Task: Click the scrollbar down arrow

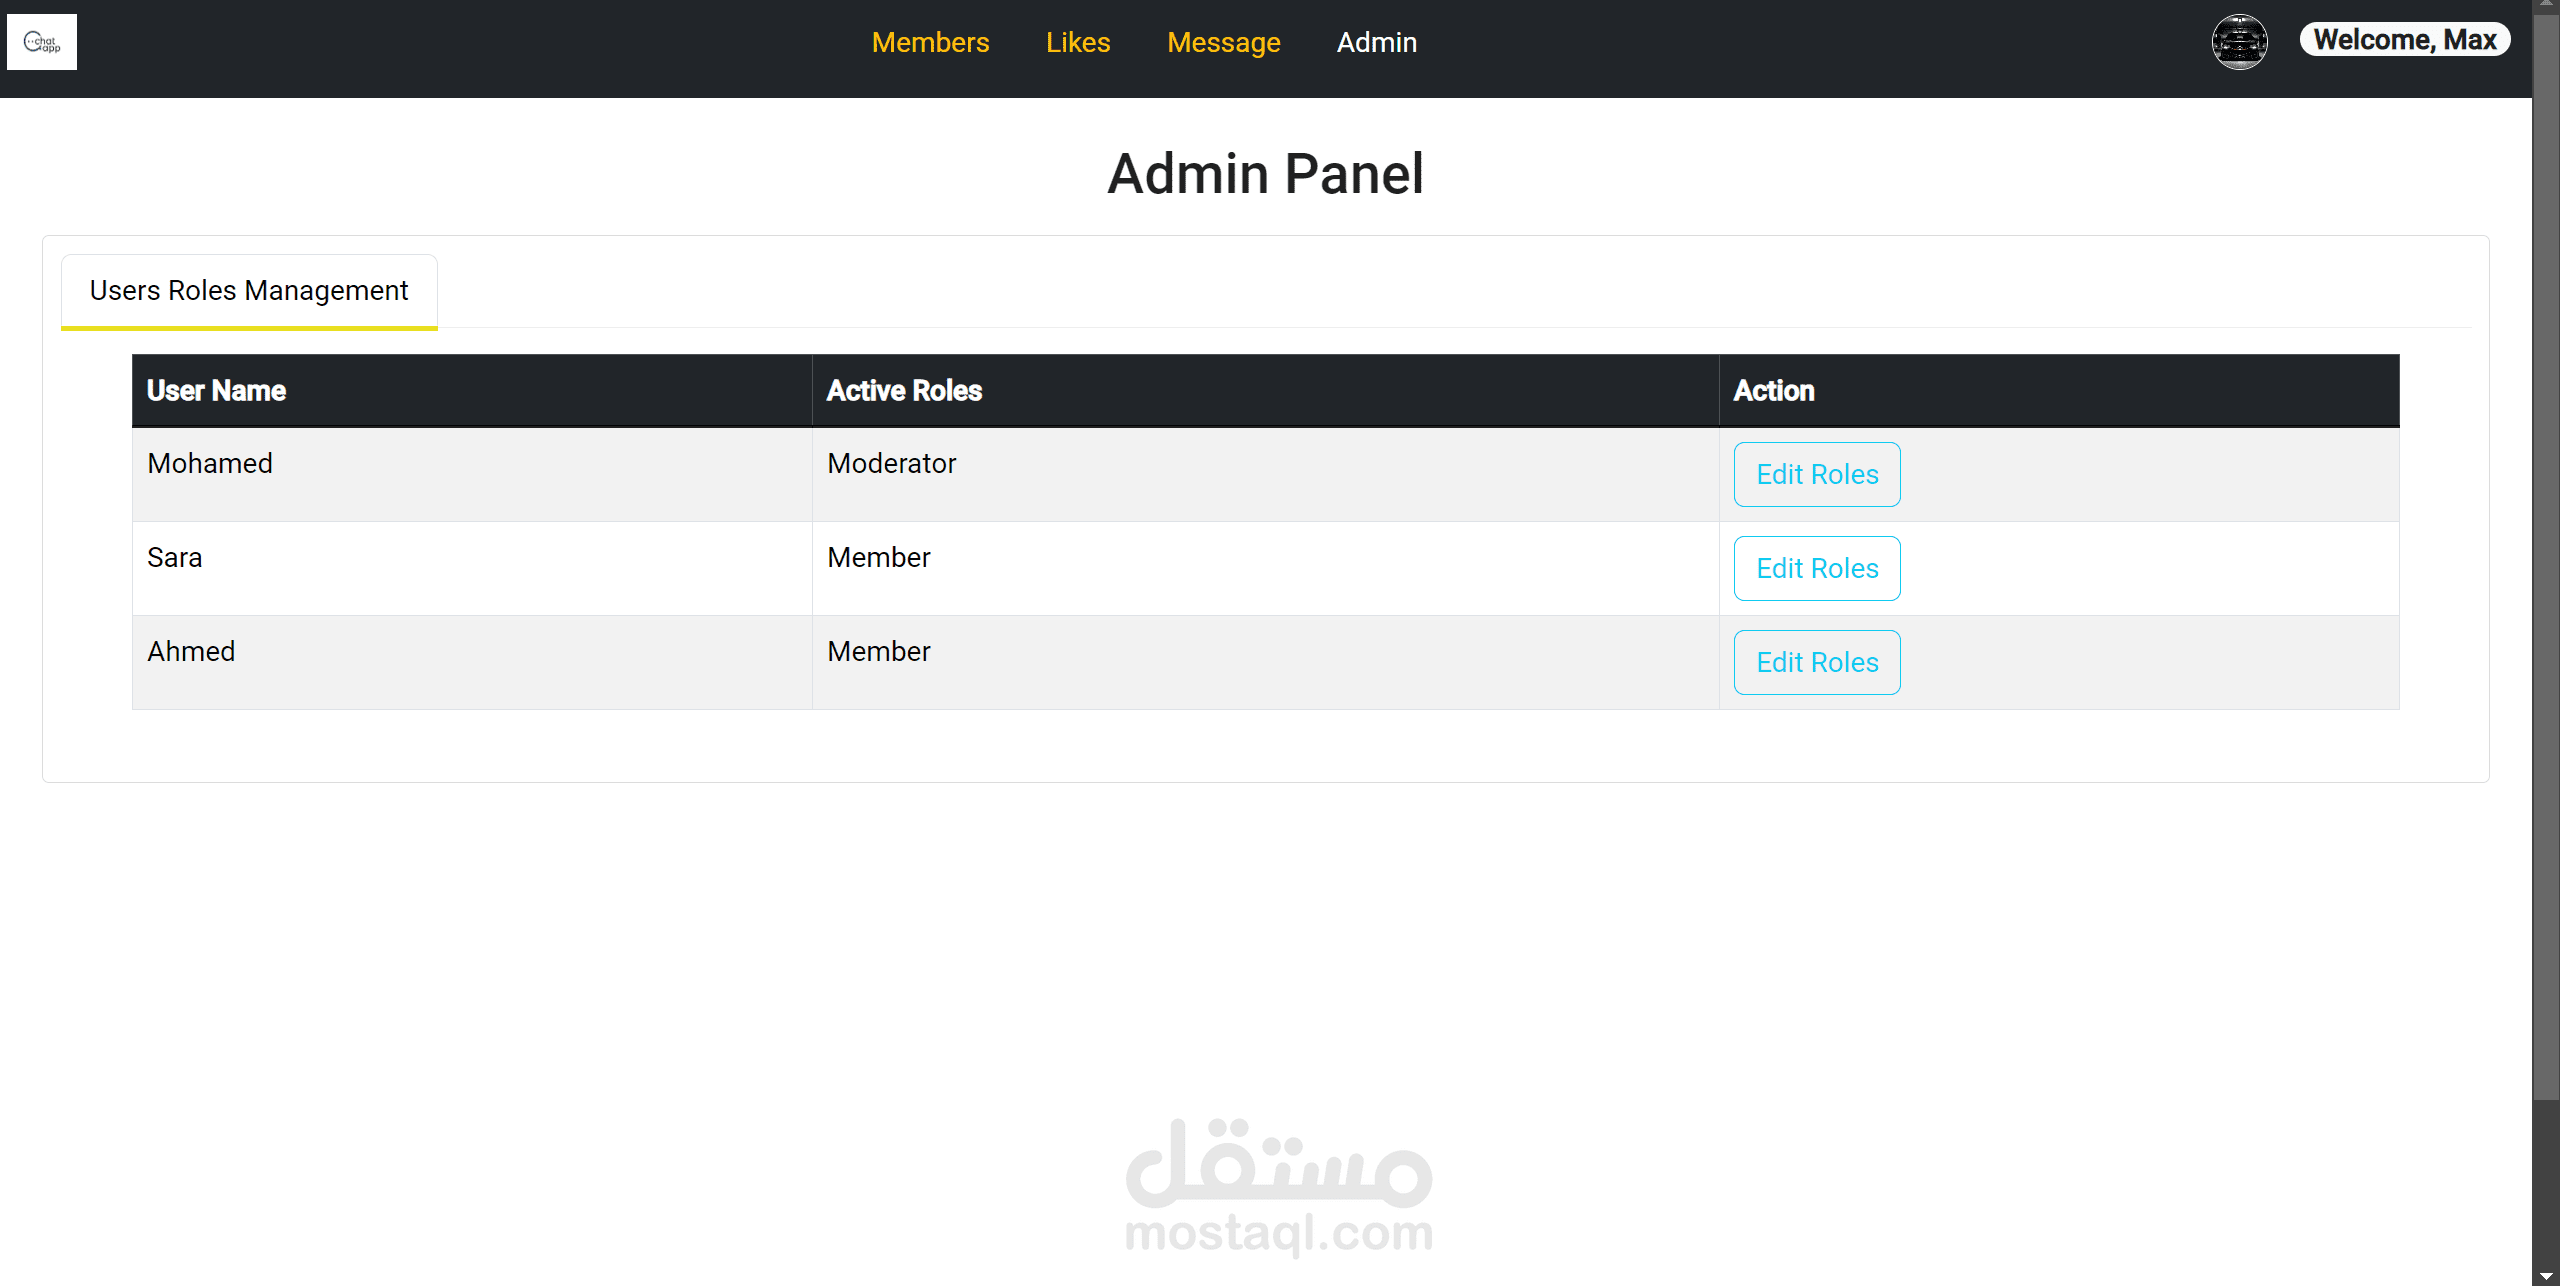Action: pos(2546,1277)
